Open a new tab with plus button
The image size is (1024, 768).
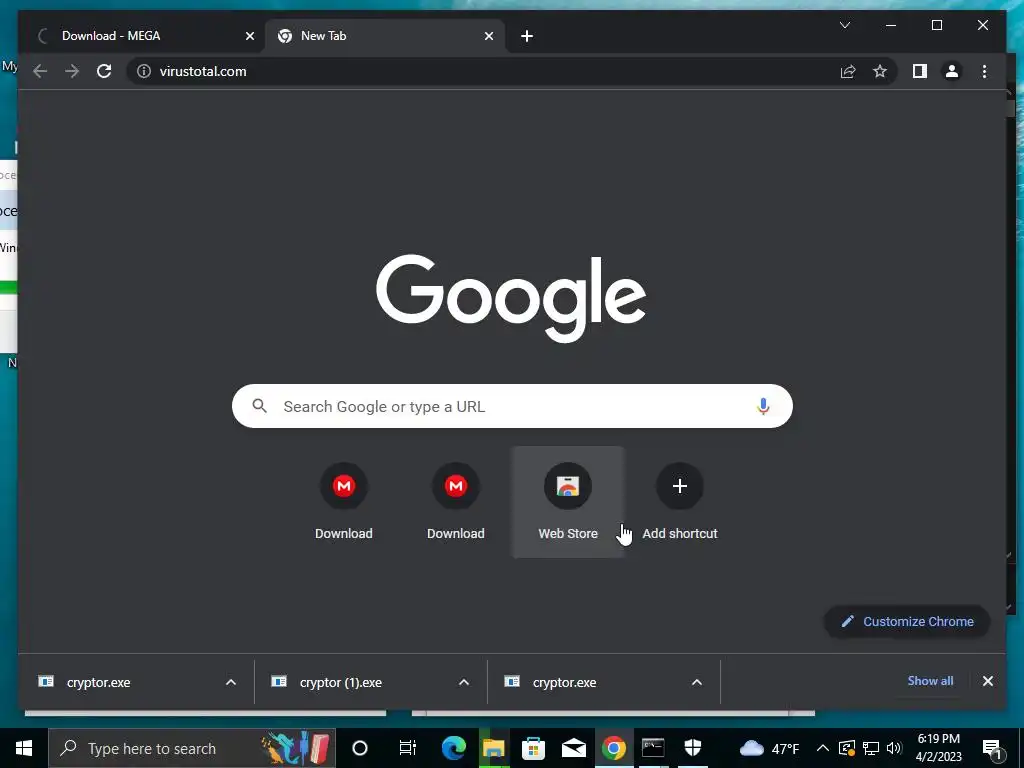(527, 36)
